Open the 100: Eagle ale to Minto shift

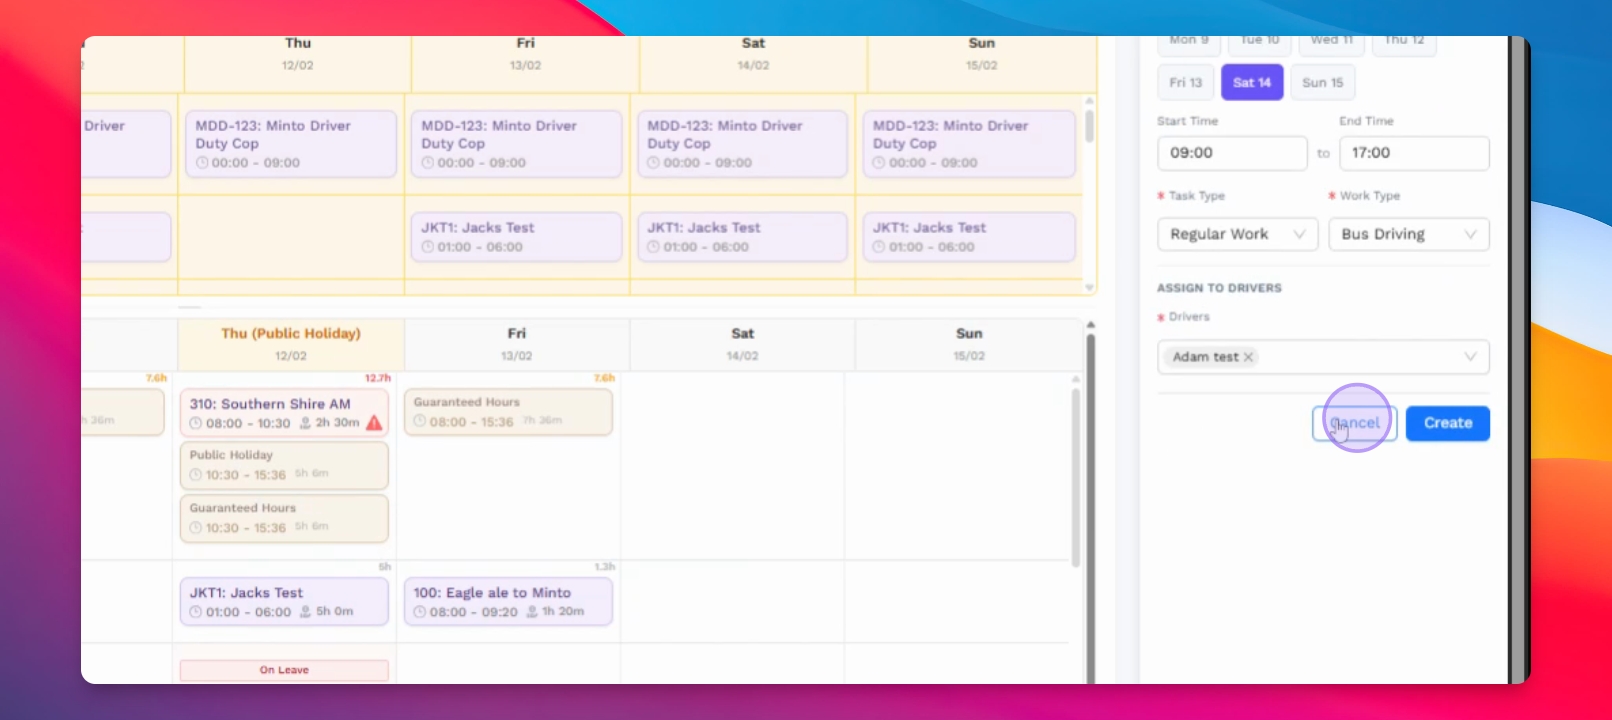508,601
